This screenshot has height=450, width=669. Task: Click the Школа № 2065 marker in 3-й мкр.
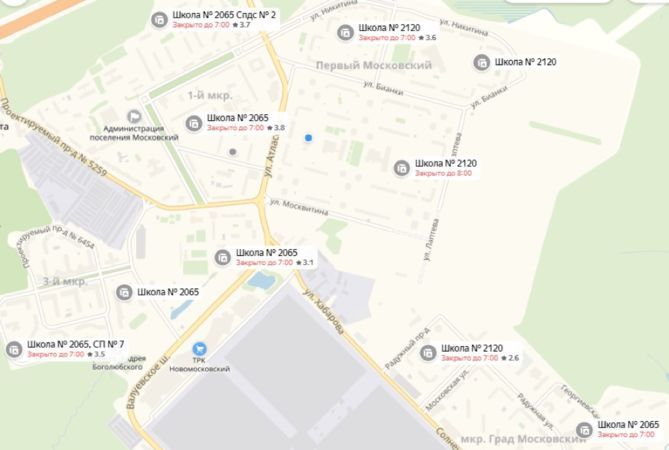coord(124,293)
